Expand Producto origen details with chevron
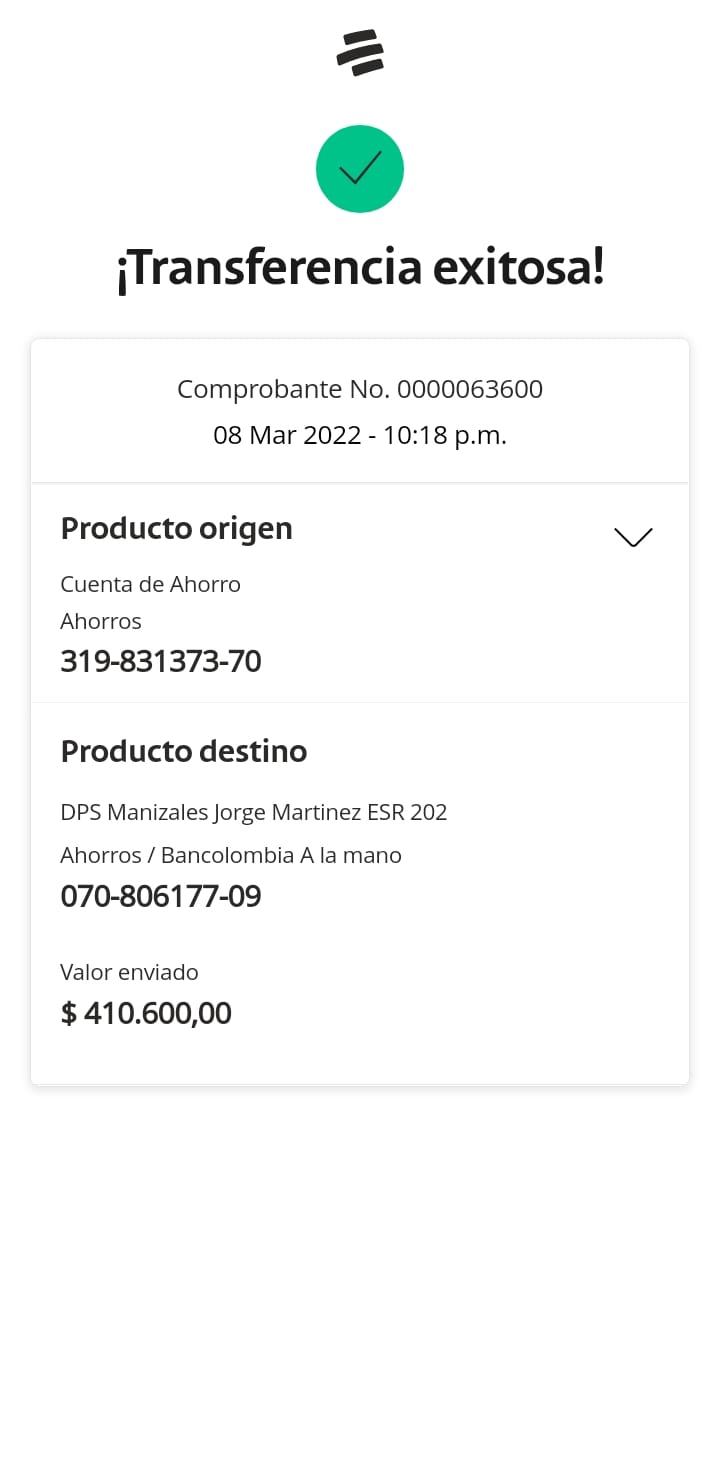Screen dimensions: 720x1467 [x=633, y=537]
